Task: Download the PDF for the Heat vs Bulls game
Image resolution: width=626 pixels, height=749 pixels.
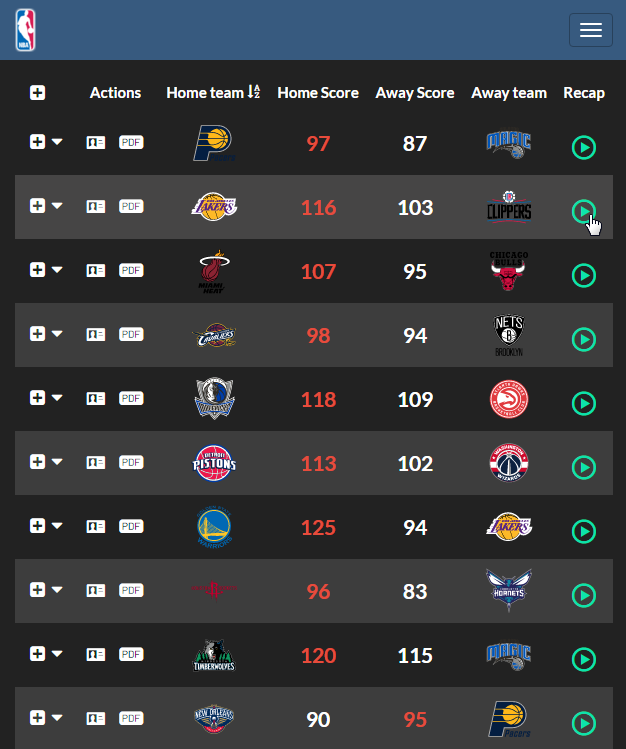Action: click(x=131, y=270)
